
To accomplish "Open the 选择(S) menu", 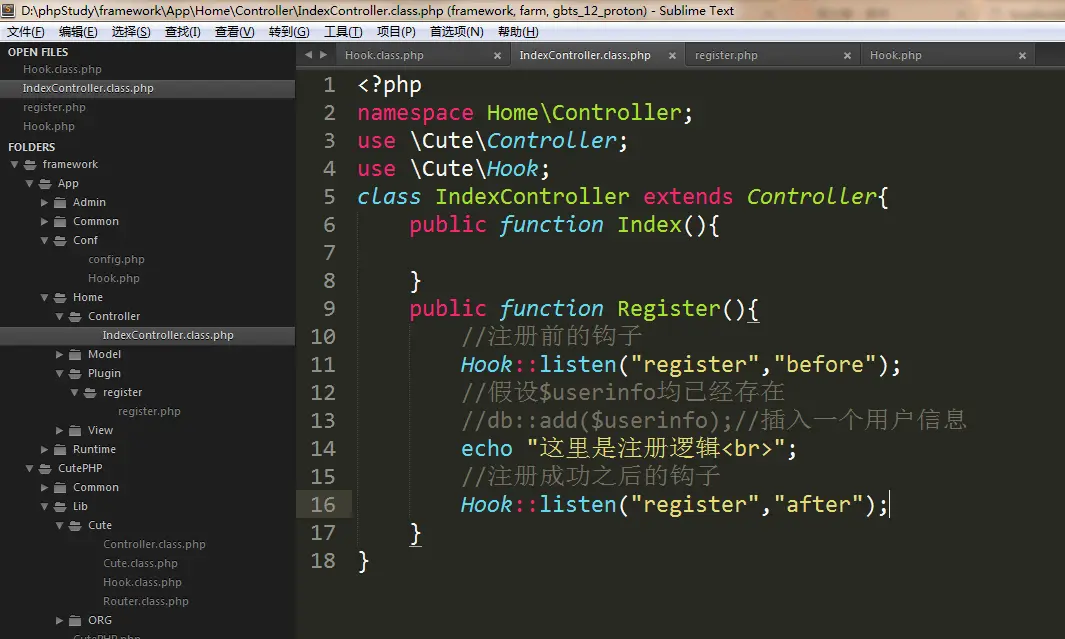I will [131, 32].
